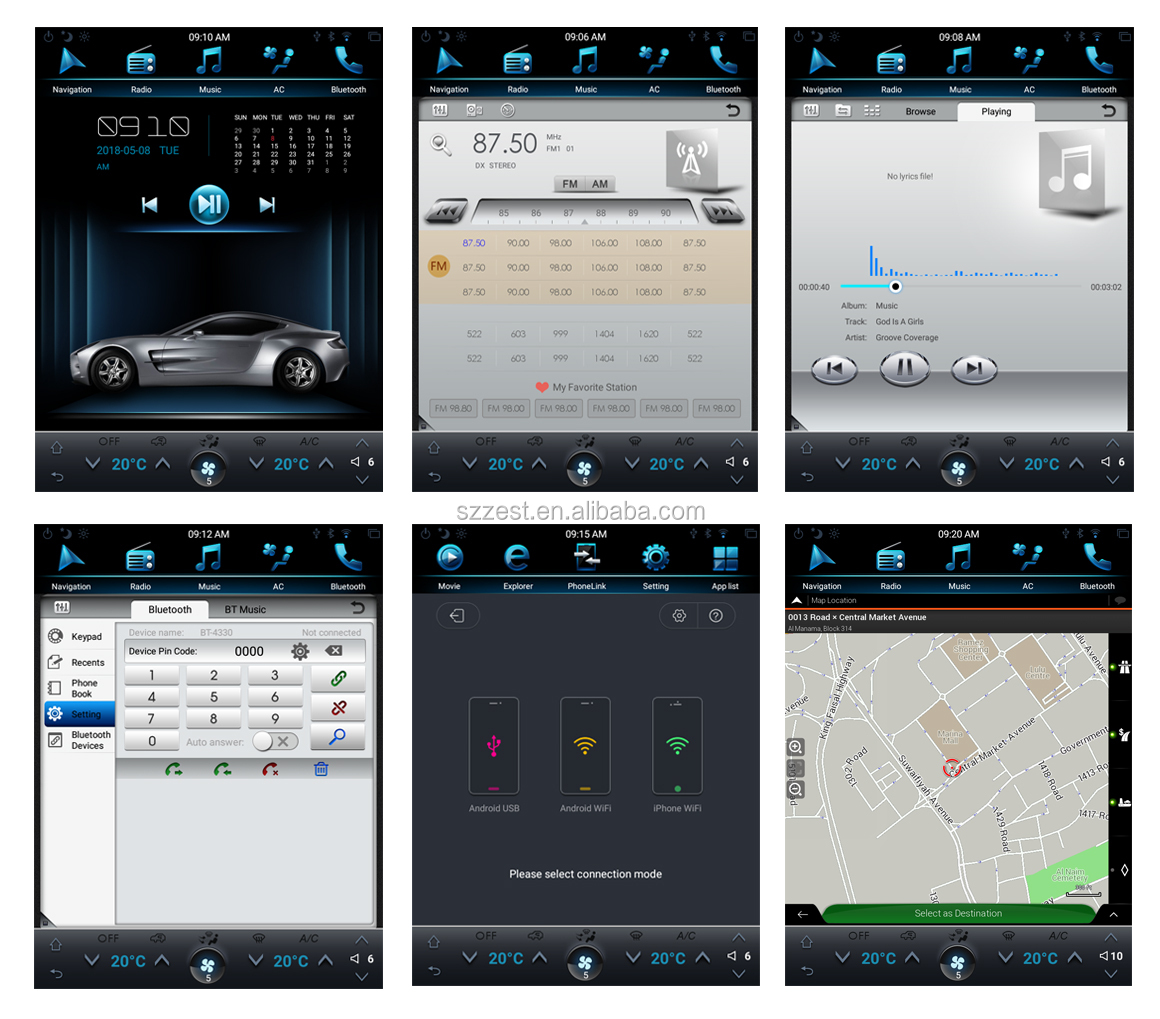
Task: Tap the red unlink disconnect icon
Action: (x=338, y=707)
